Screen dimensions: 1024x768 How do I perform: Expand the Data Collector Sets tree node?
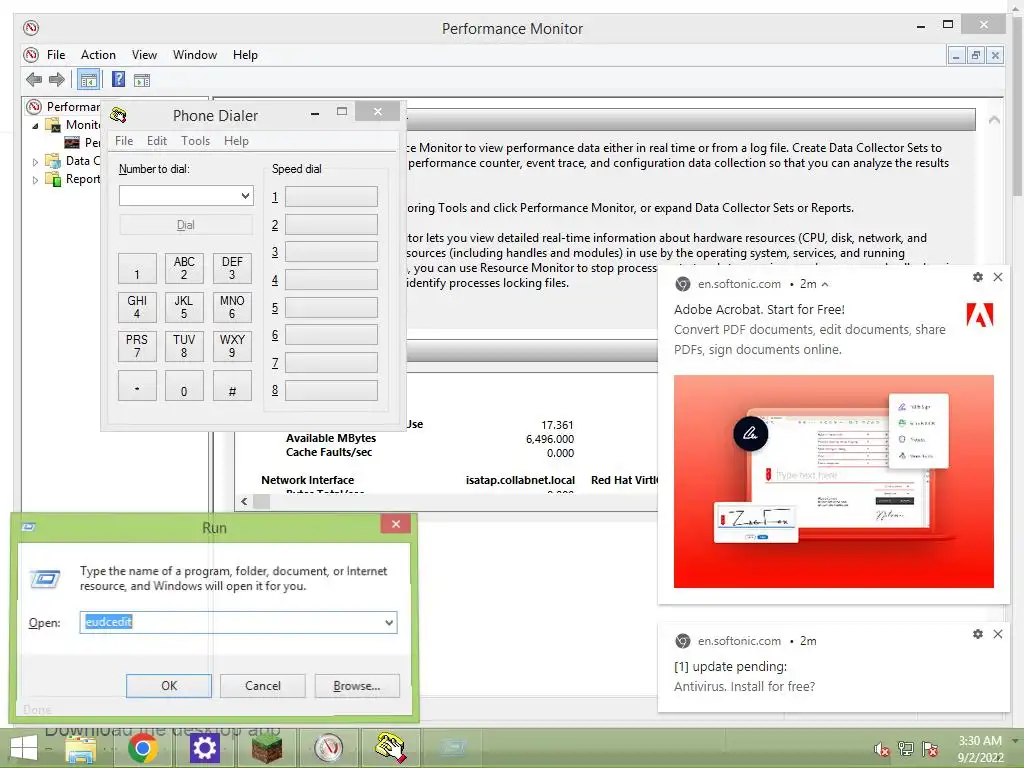35,161
